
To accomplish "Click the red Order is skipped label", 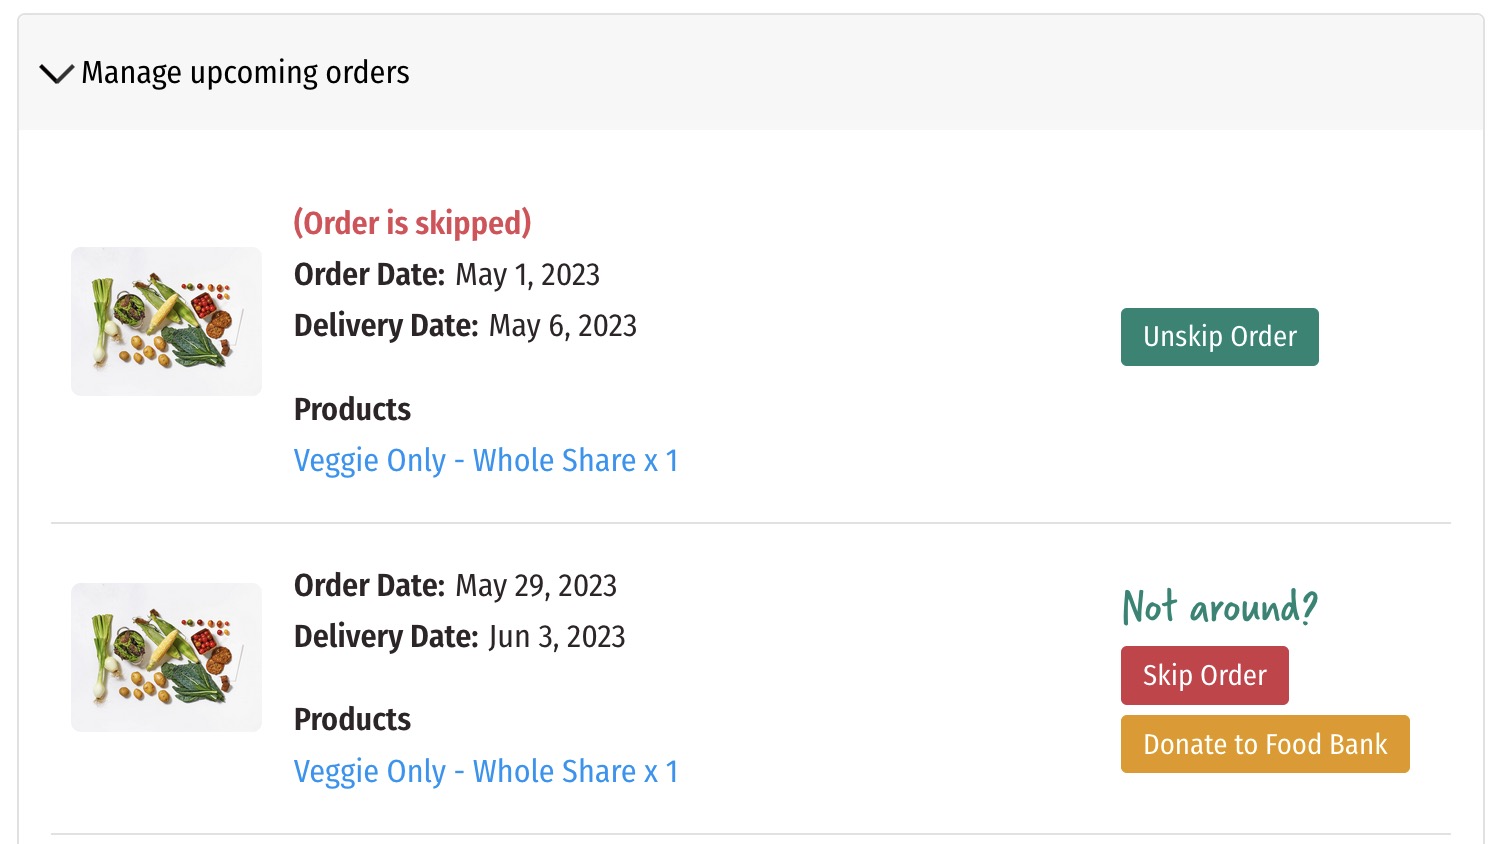I will tap(412, 222).
